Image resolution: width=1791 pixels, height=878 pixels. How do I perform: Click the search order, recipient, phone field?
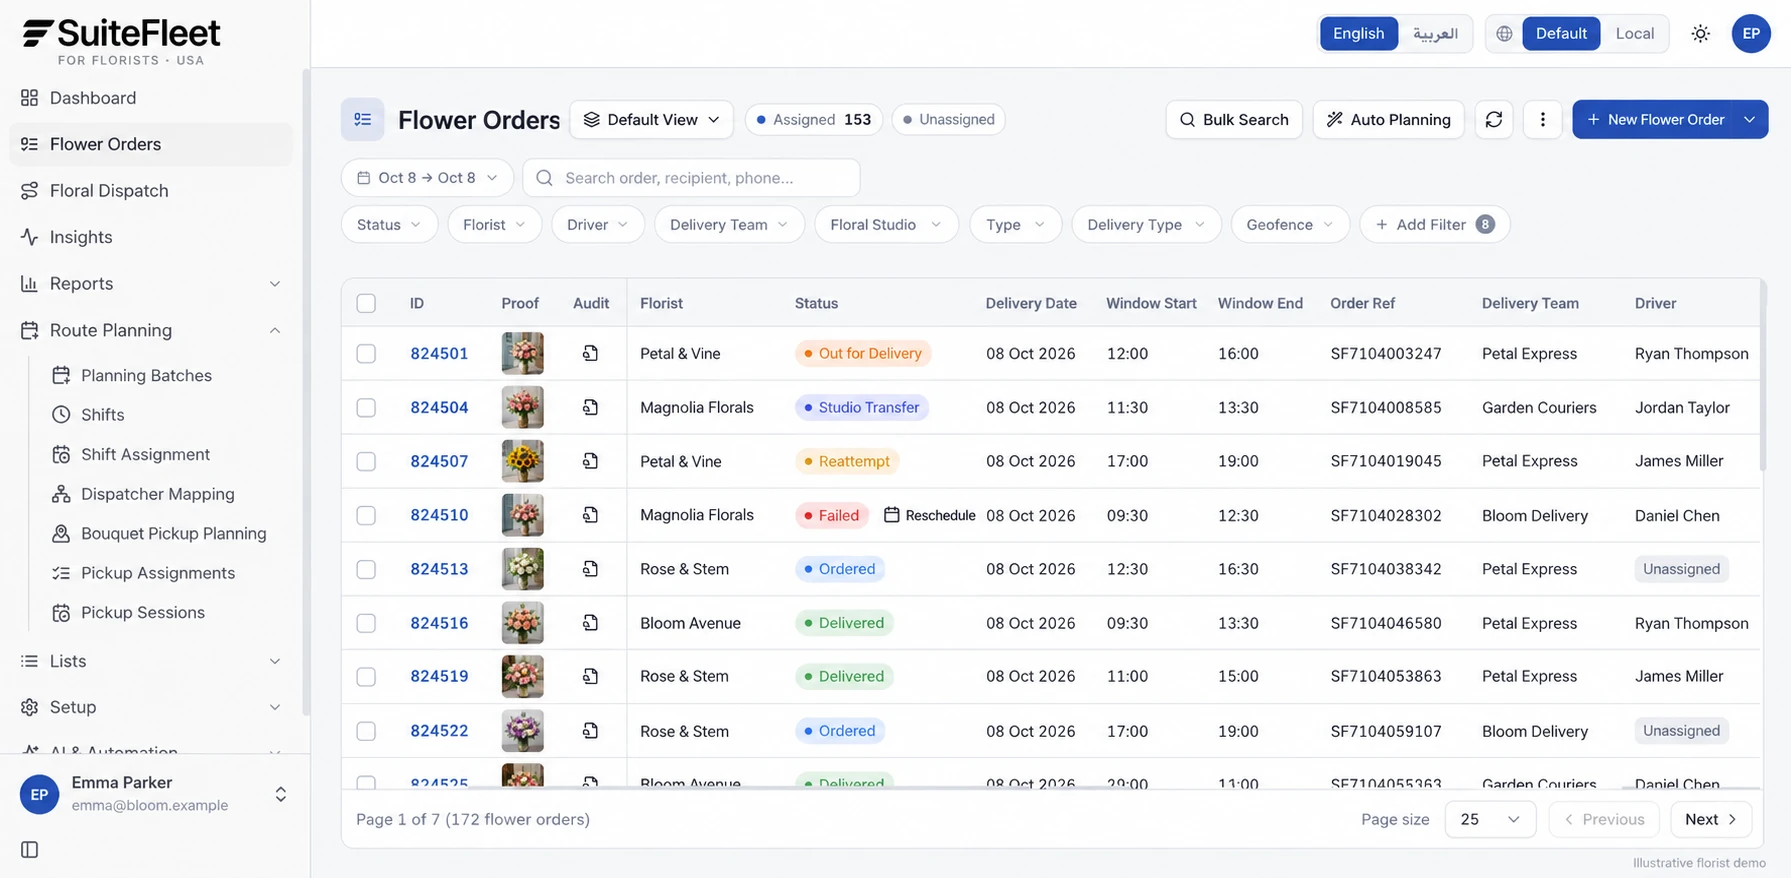(x=691, y=178)
